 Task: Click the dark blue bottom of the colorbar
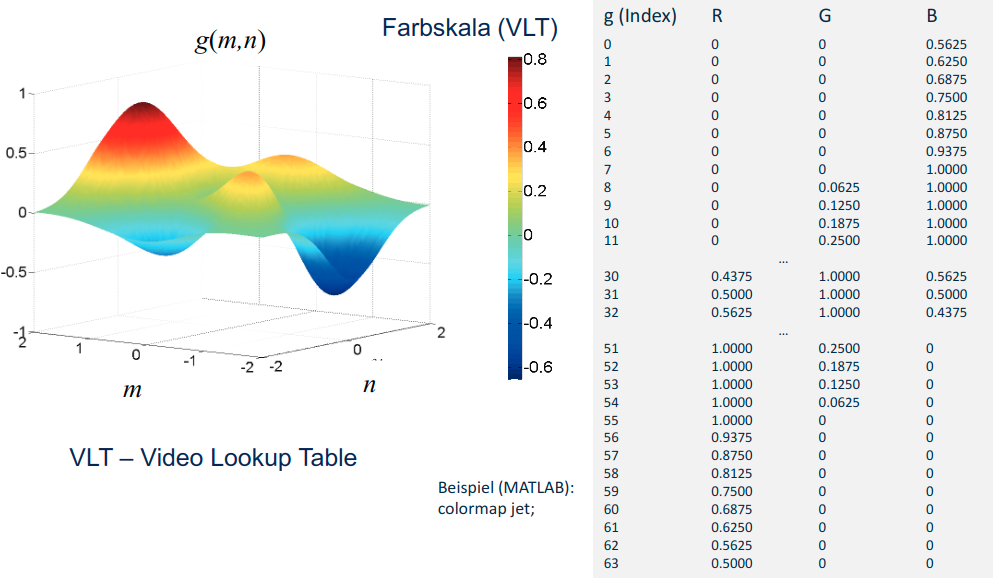click(x=514, y=372)
